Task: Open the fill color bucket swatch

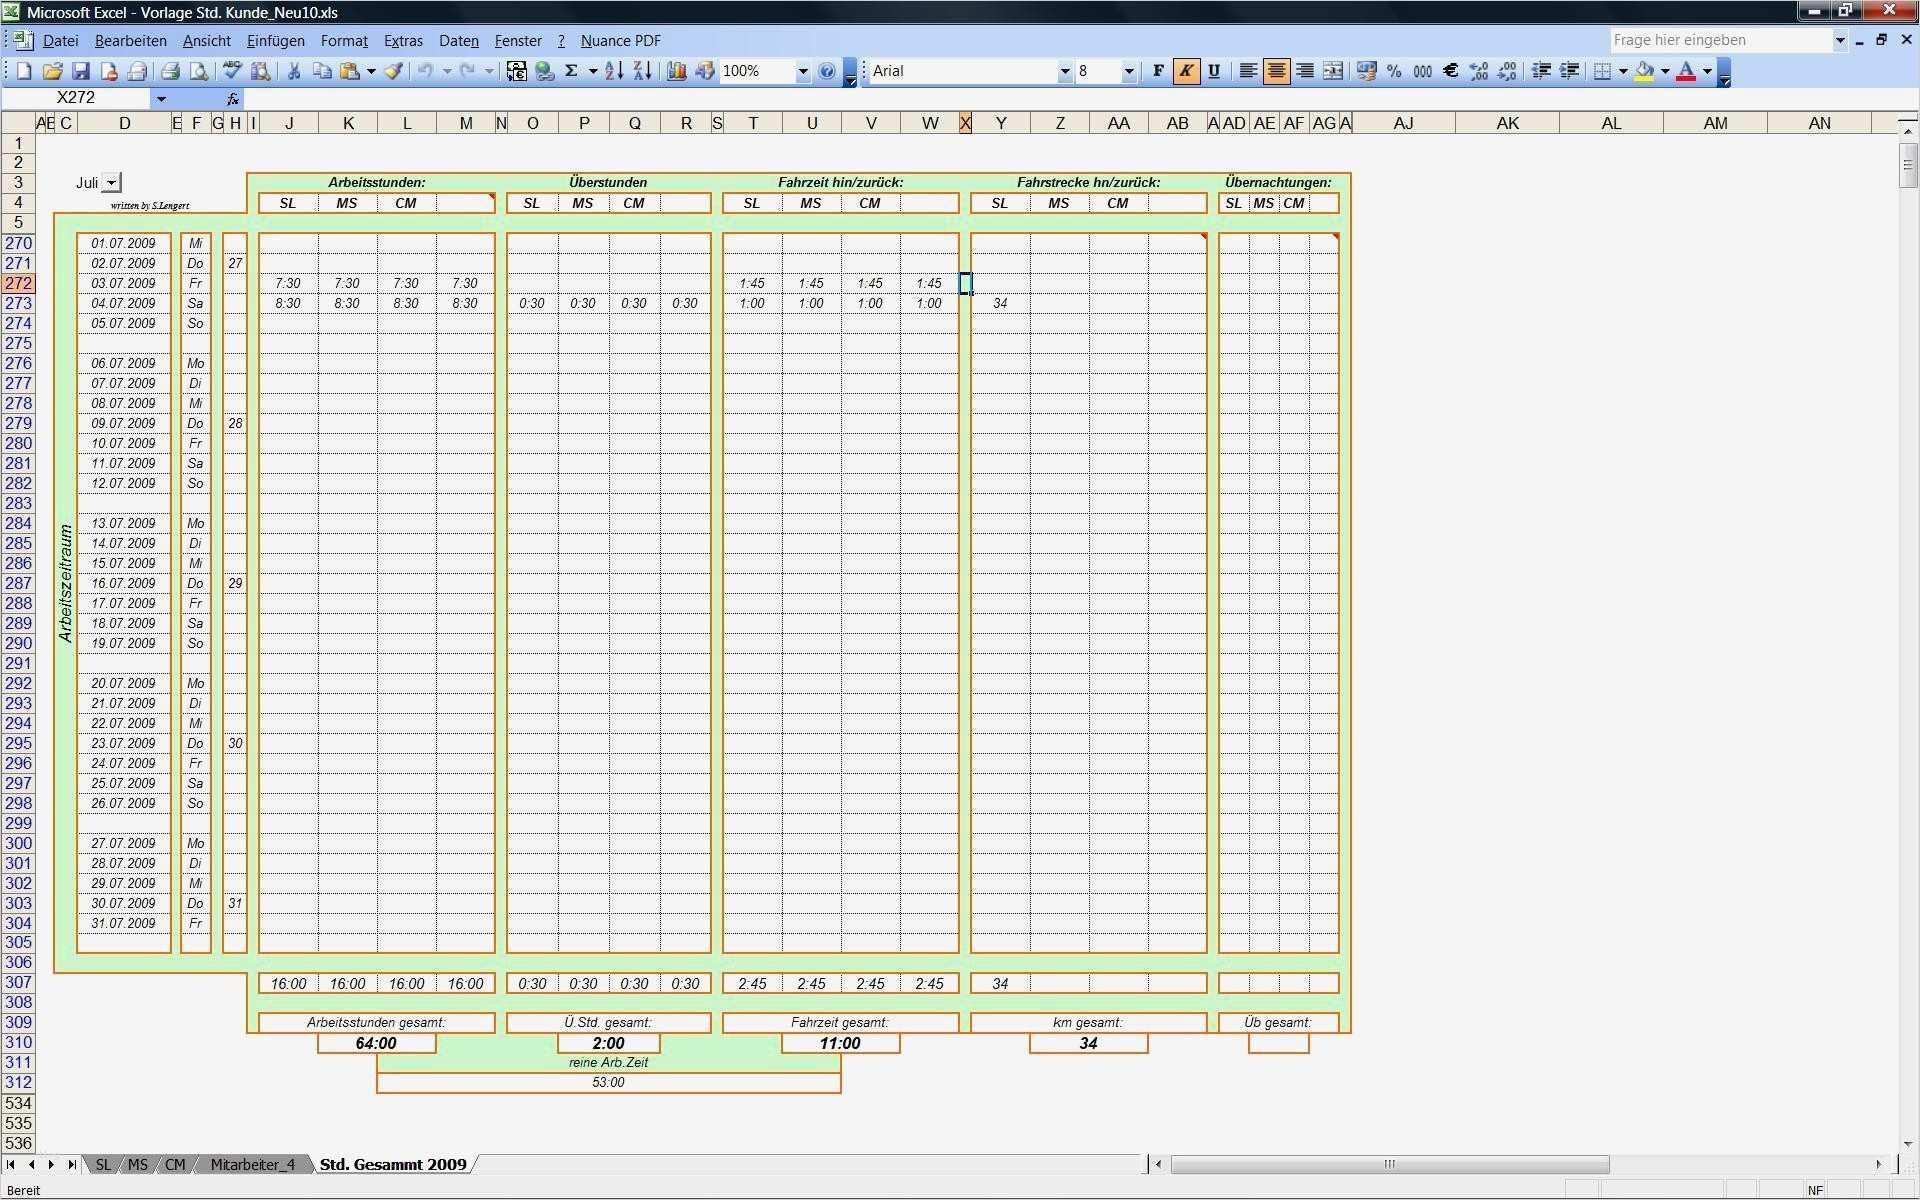Action: point(1644,71)
